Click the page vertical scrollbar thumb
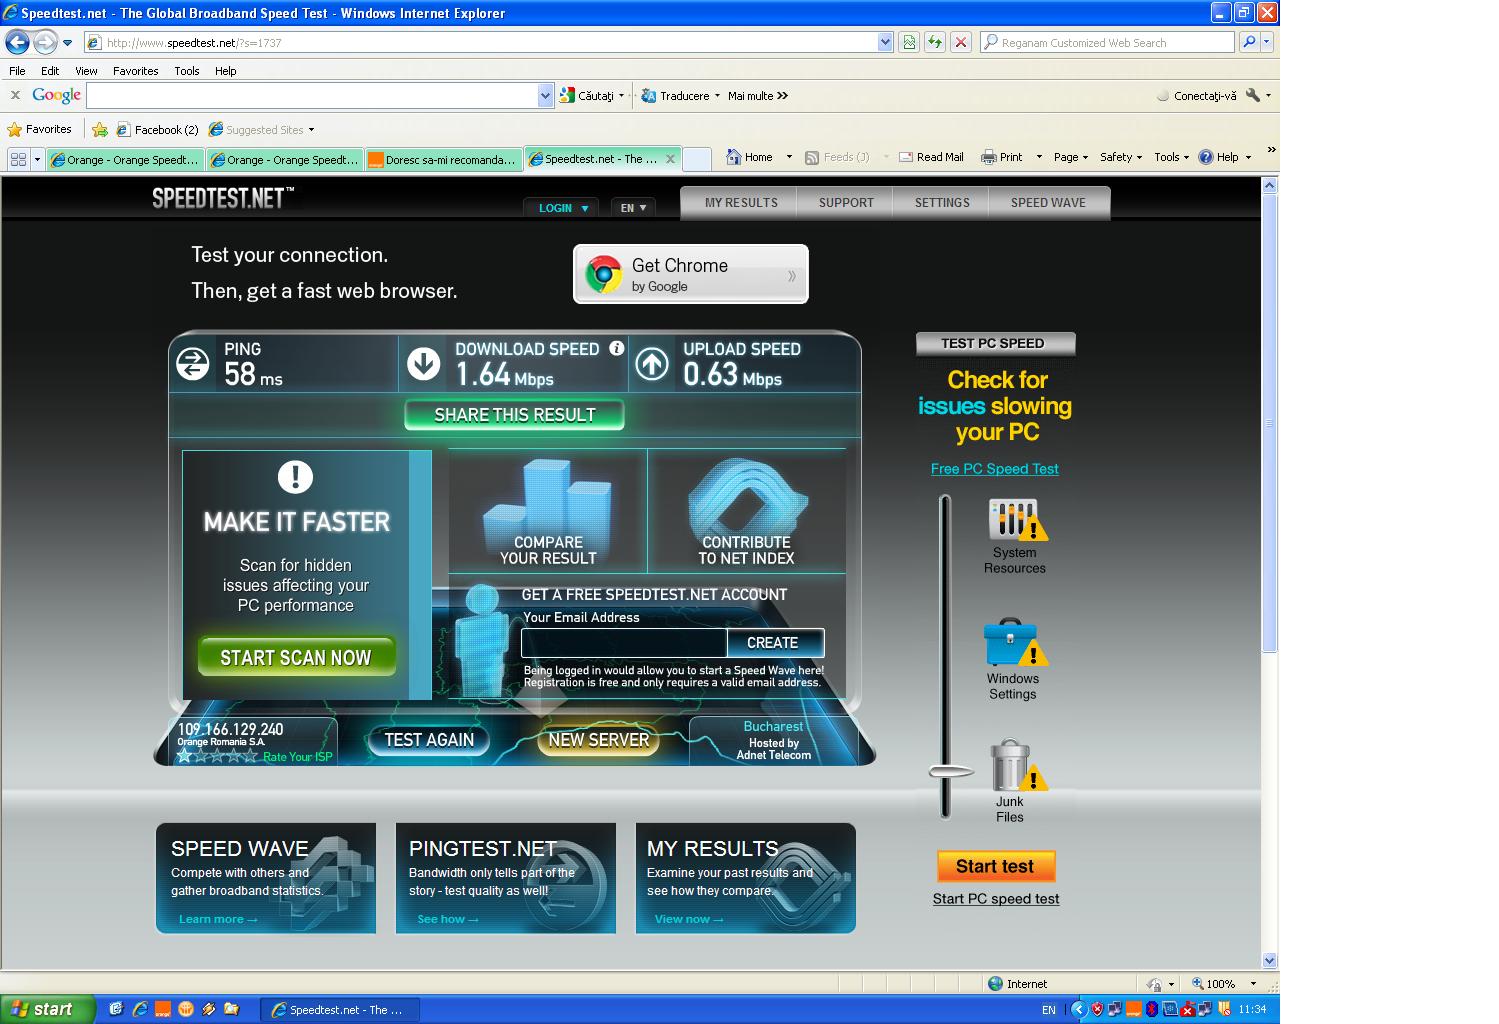This screenshot has height=1024, width=1499. pyautogui.click(x=1269, y=423)
